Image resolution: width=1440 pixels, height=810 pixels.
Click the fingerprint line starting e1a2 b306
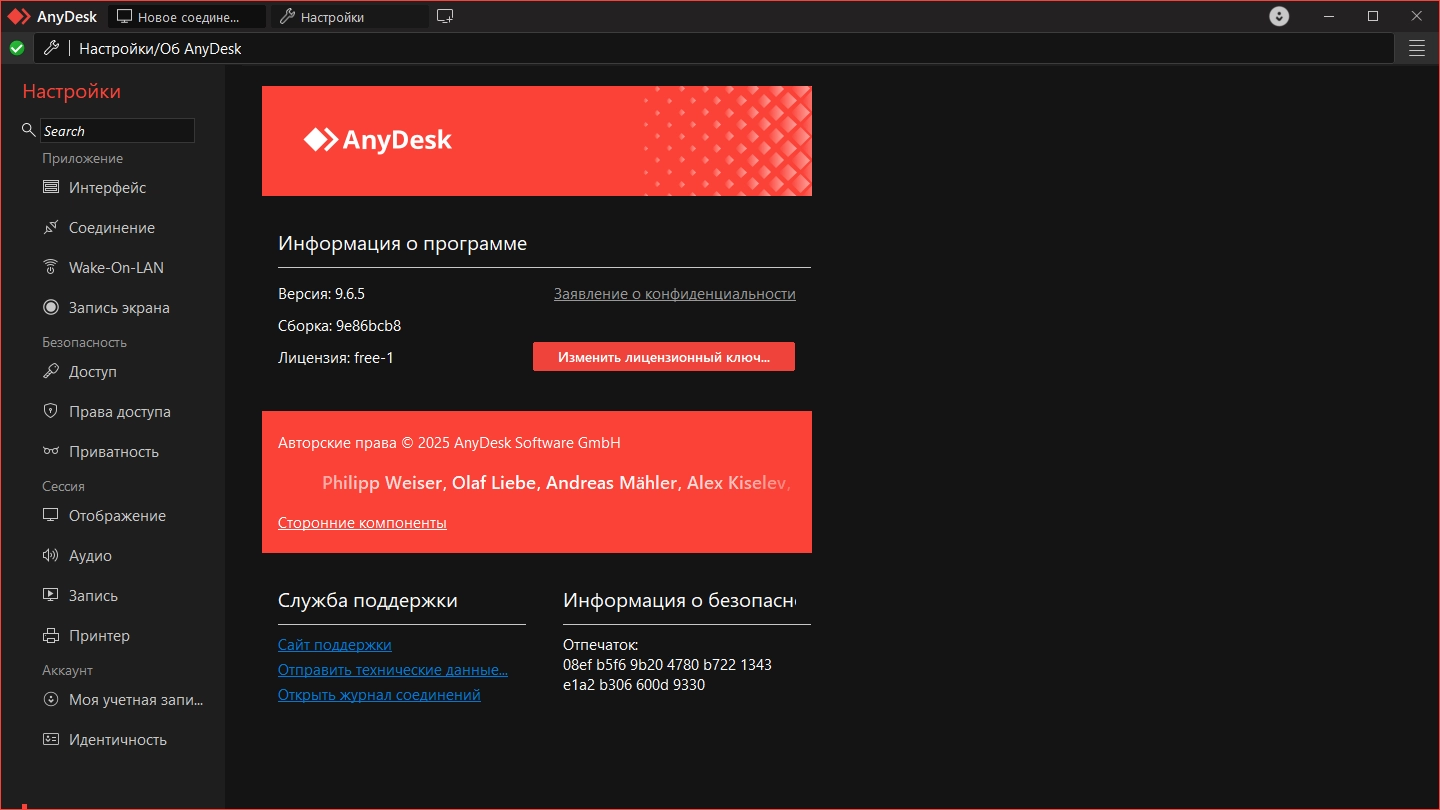[x=634, y=685]
